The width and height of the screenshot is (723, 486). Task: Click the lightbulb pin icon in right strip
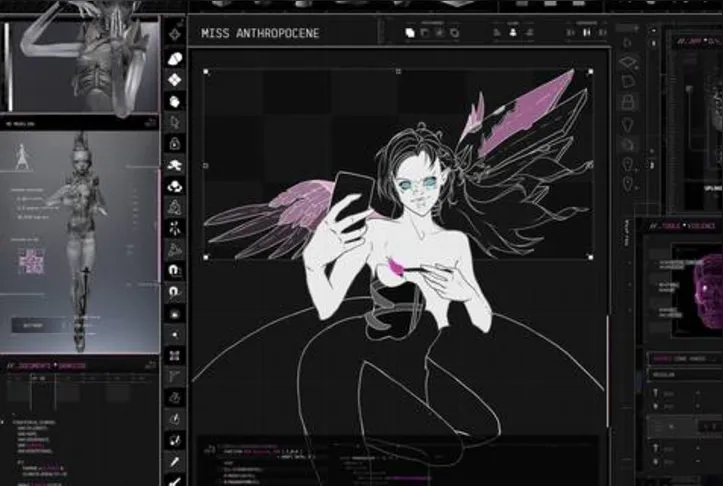[628, 165]
